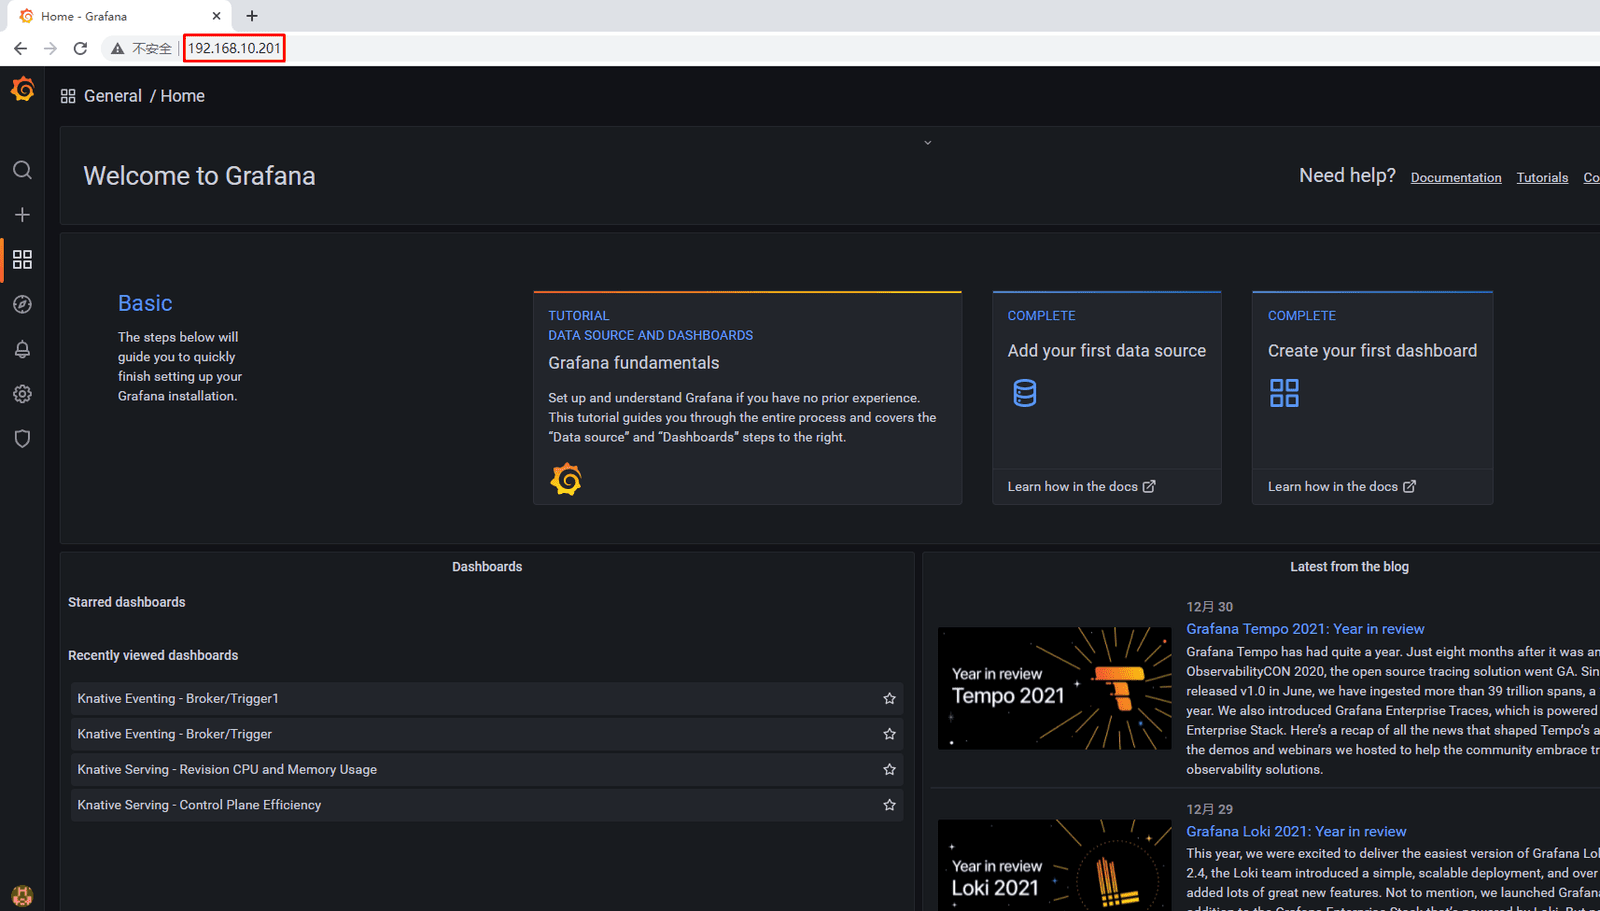Click the Basic heading in setup guide

[x=145, y=303]
